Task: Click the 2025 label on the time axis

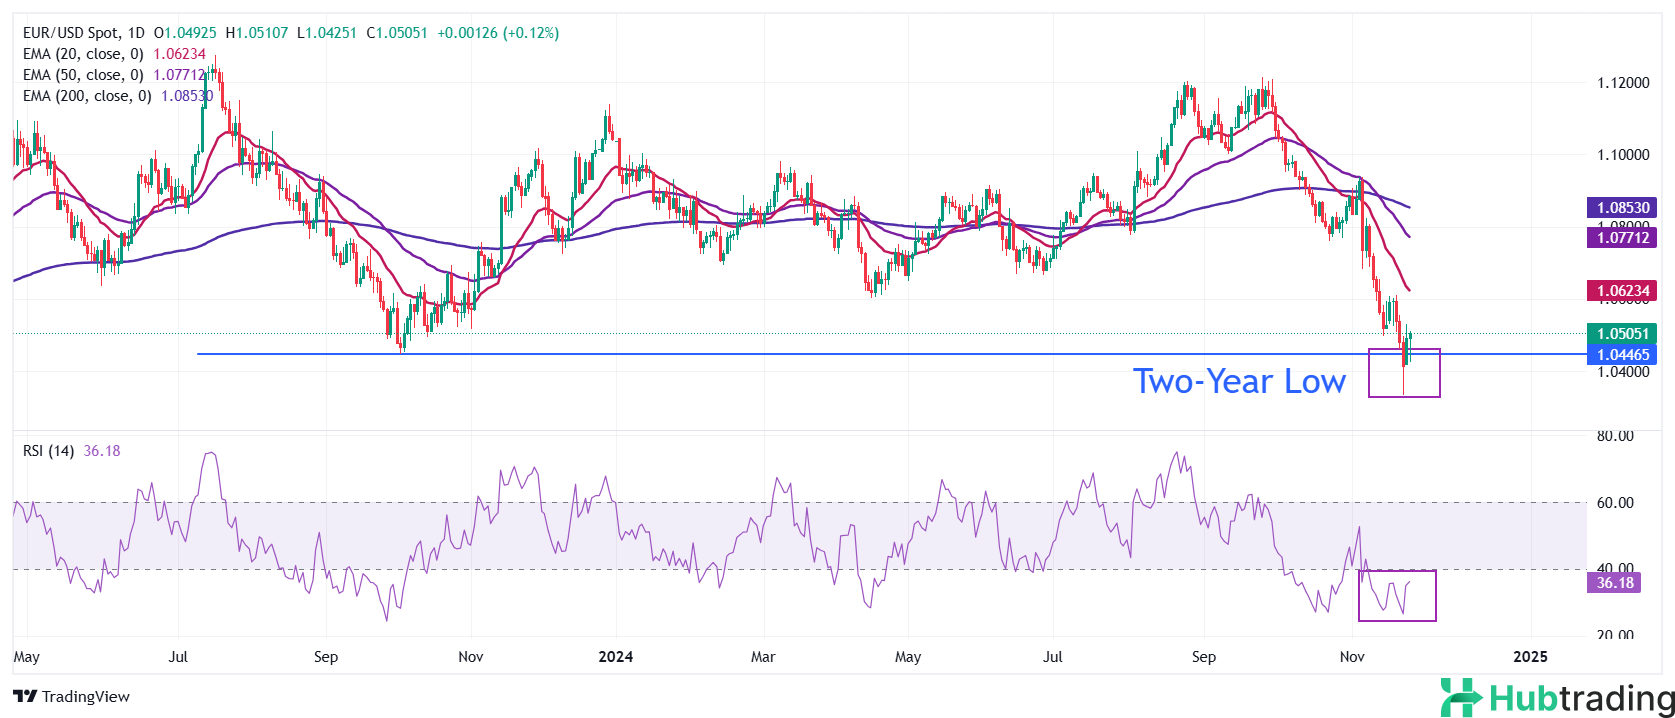Action: click(1530, 657)
